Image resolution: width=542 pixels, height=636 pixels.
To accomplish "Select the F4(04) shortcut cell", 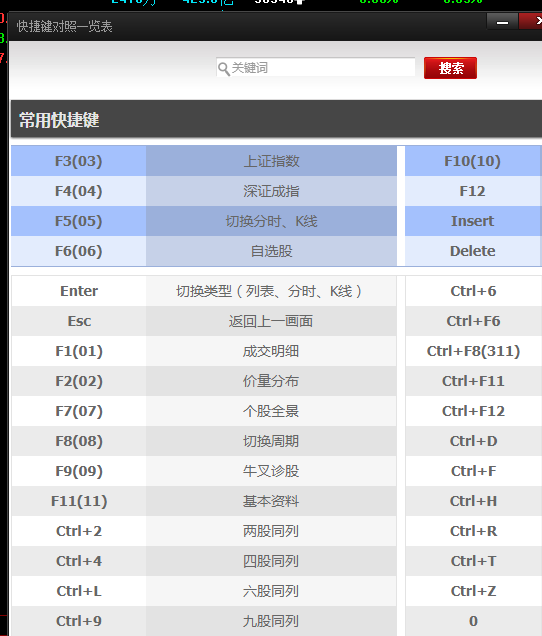I will pyautogui.click(x=79, y=191).
